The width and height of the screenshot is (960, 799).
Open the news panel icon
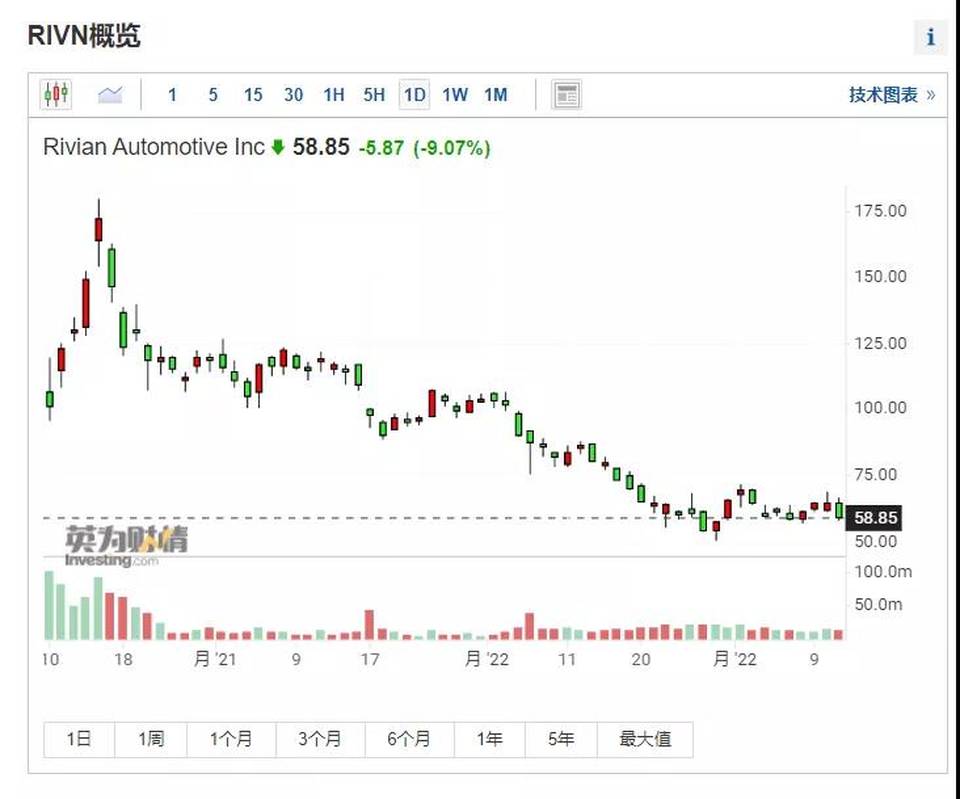[566, 95]
